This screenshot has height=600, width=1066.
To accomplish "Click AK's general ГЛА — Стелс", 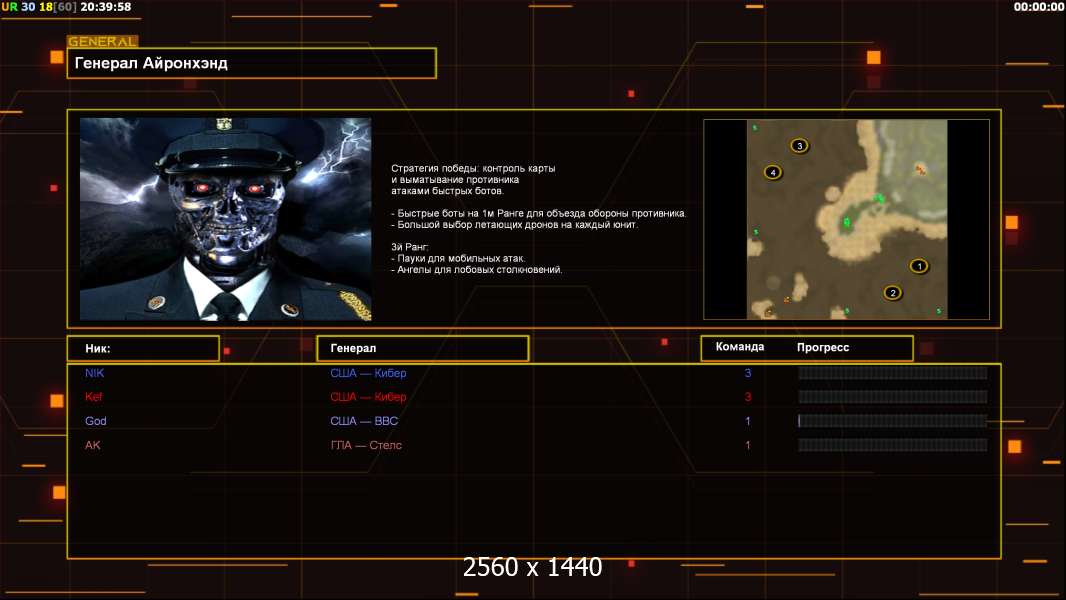I will (366, 445).
